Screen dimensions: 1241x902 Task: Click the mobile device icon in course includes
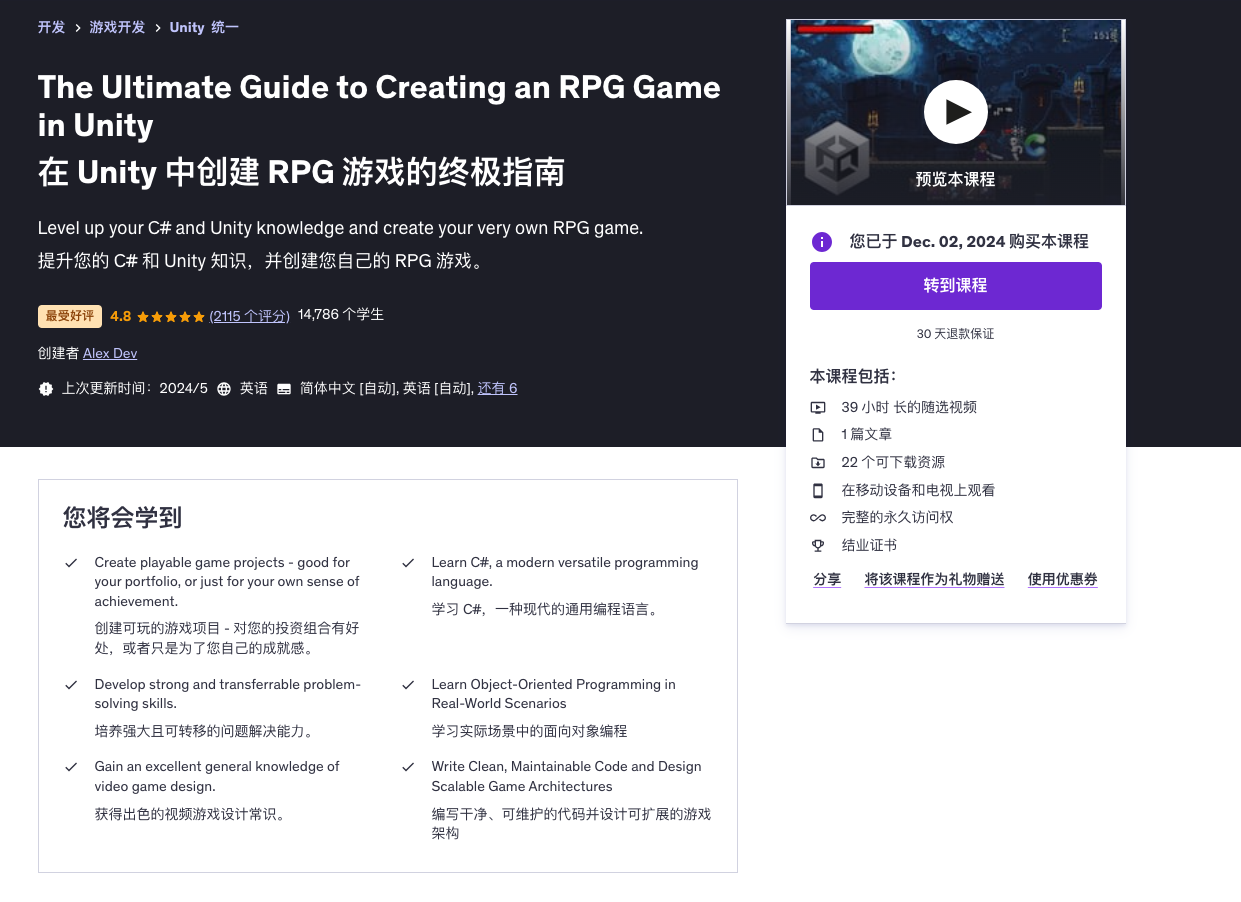coord(818,490)
